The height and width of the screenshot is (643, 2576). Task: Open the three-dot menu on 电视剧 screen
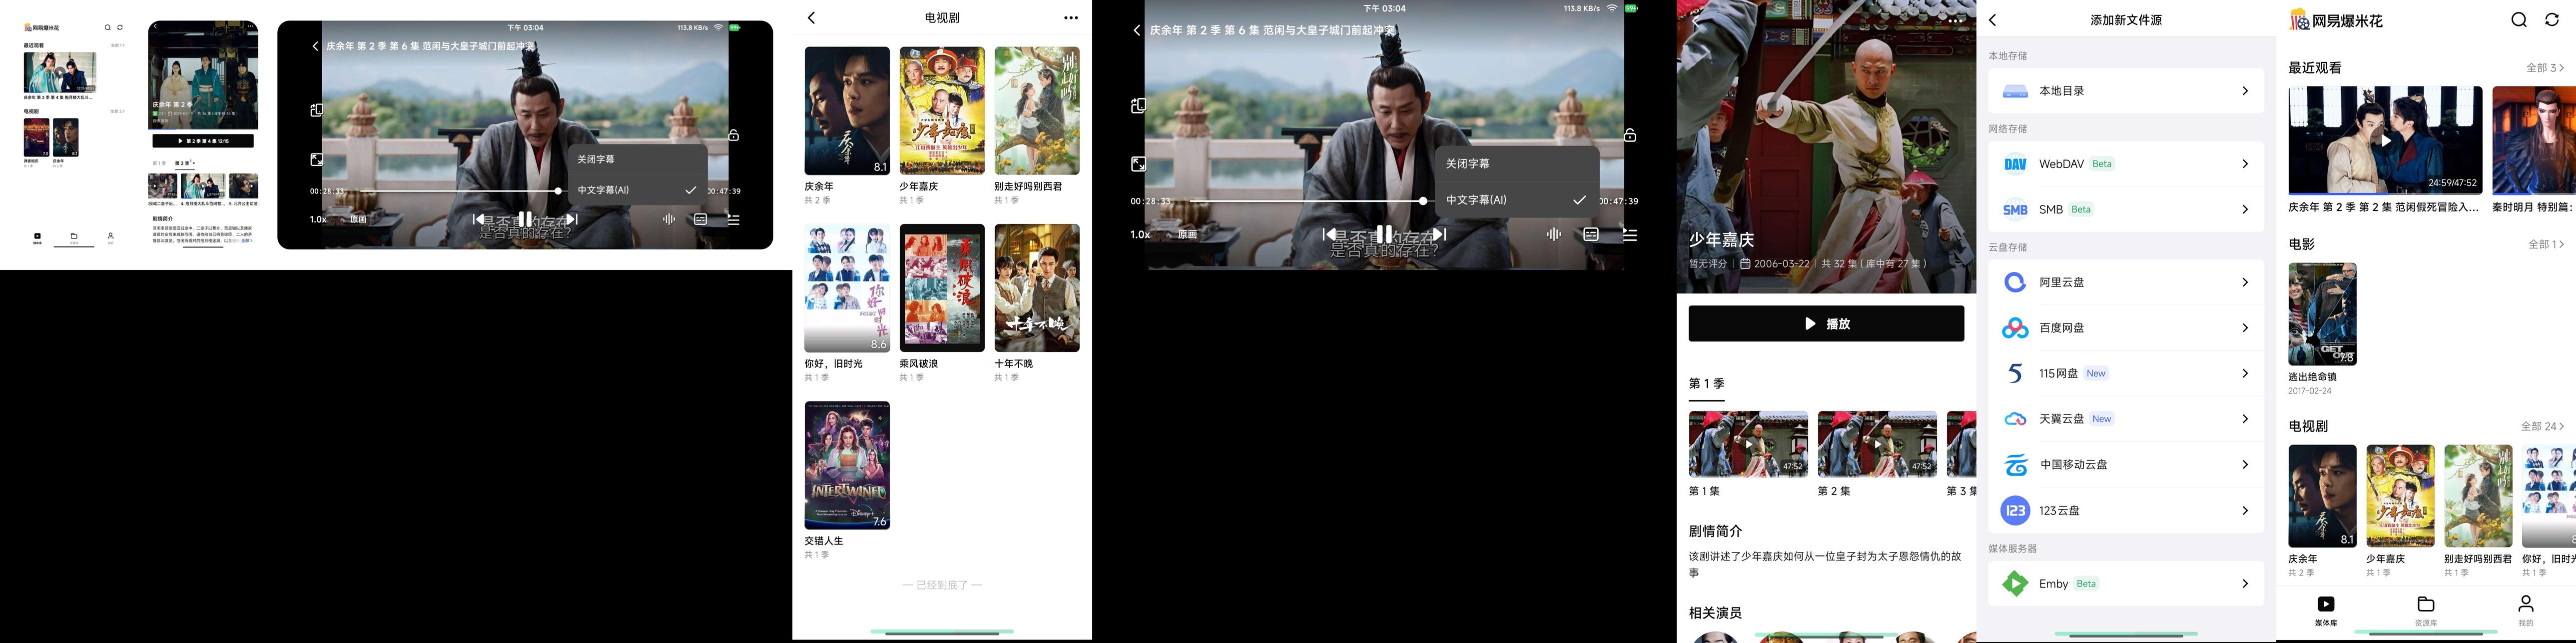pyautogui.click(x=1071, y=18)
